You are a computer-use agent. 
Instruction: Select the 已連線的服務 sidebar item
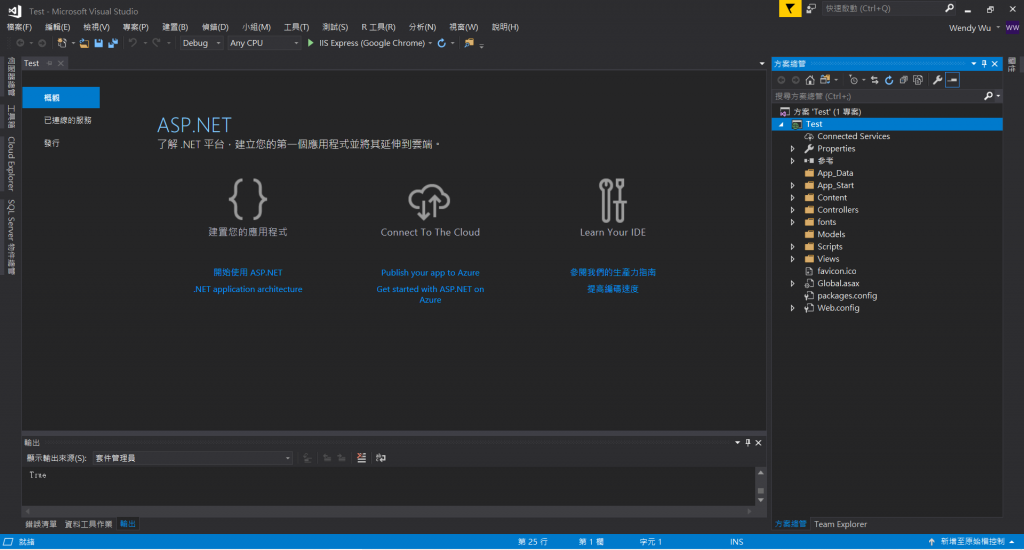68,120
